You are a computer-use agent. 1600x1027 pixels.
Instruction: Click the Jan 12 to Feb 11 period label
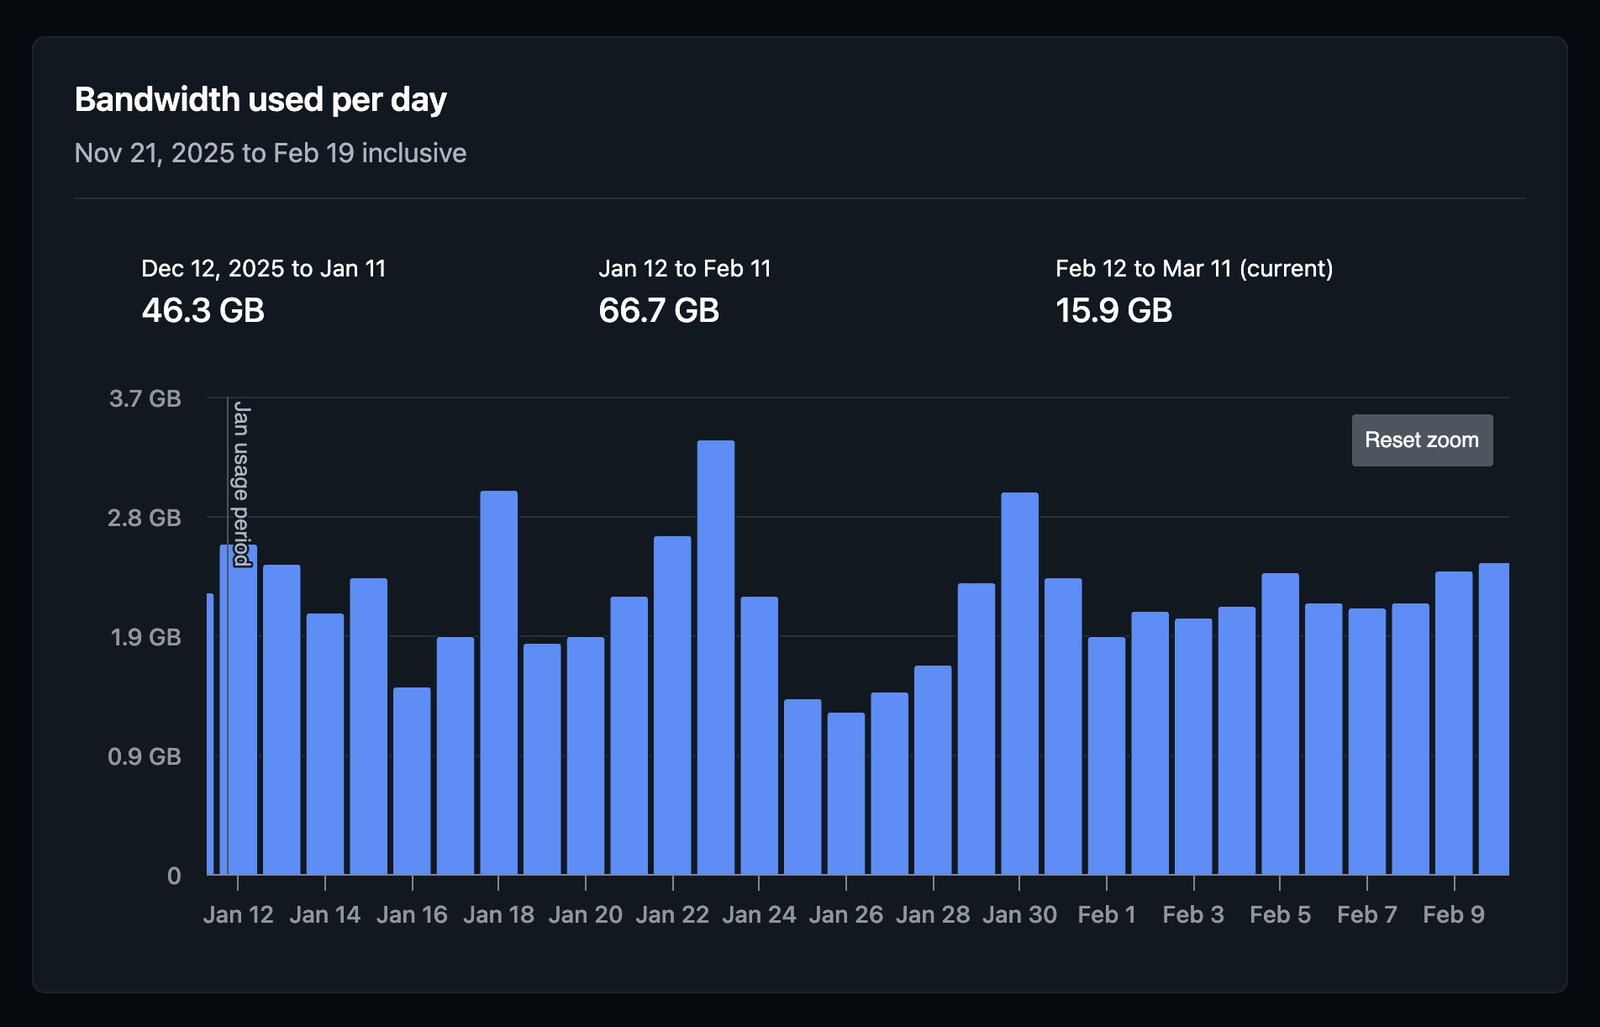tap(685, 268)
